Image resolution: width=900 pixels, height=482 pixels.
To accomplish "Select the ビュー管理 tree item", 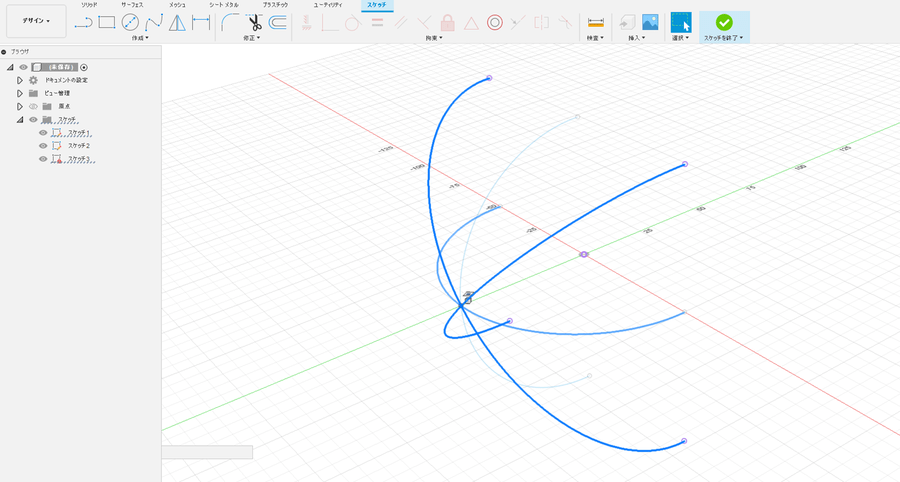I will 57,93.
